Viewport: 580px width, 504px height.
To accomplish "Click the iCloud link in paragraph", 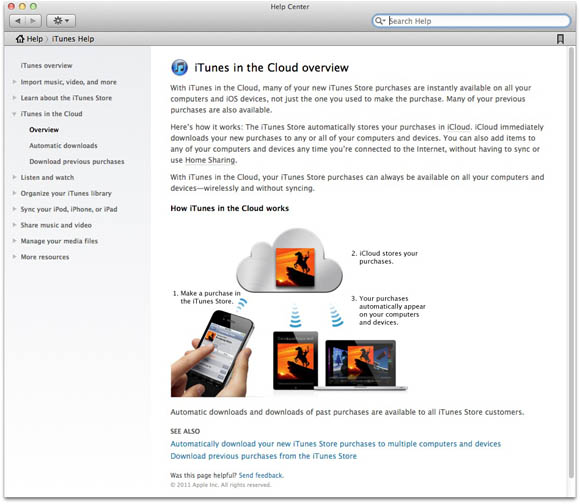I will tap(459, 127).
